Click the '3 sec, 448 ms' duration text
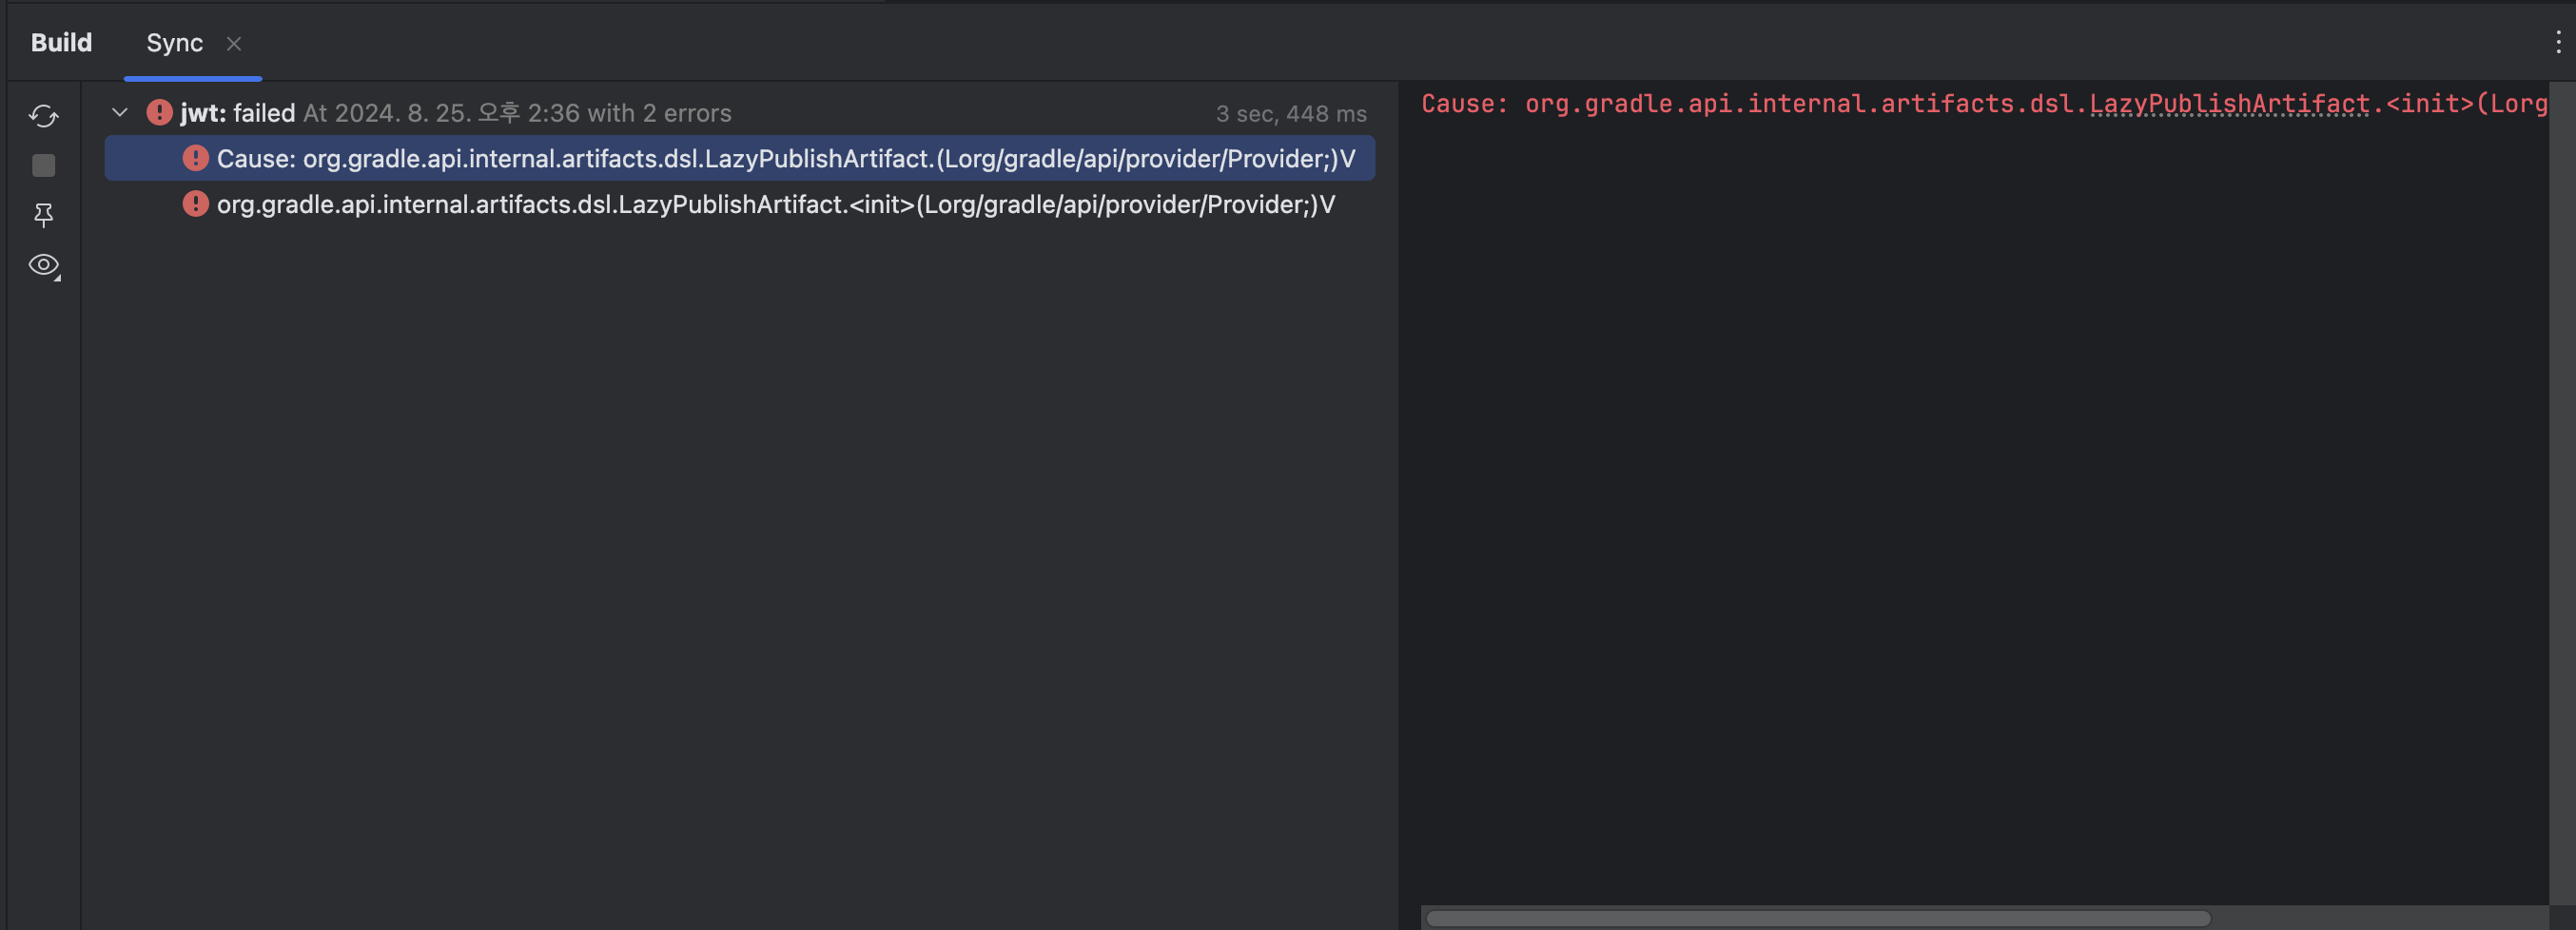This screenshot has width=2576, height=930. [x=1290, y=114]
